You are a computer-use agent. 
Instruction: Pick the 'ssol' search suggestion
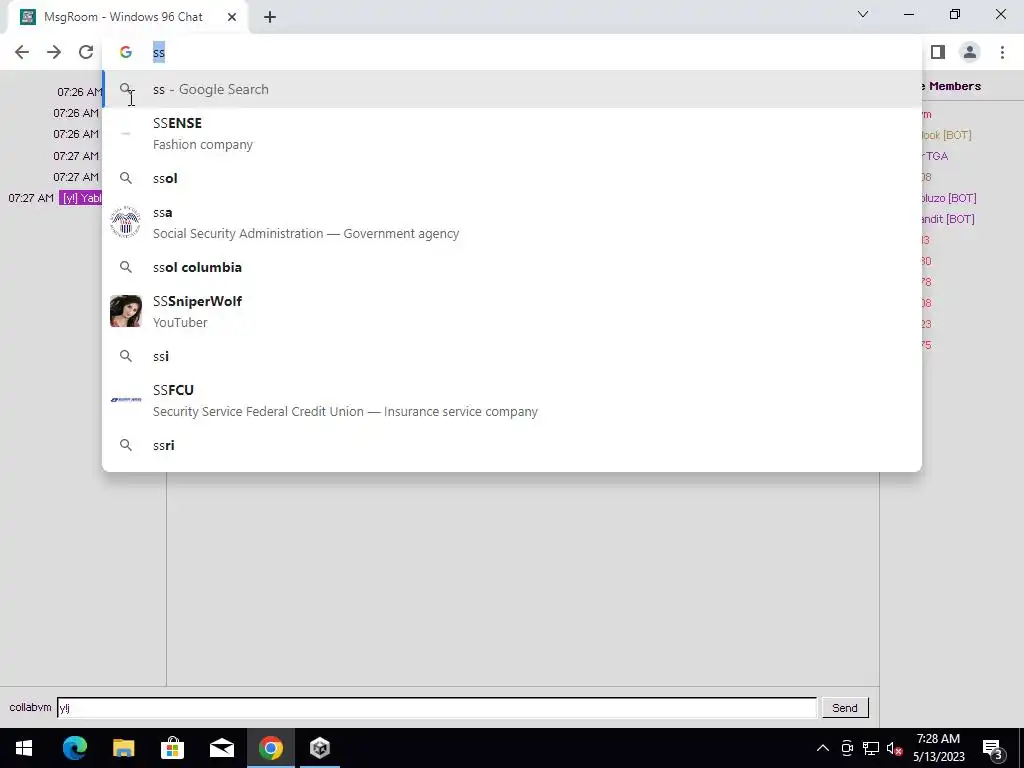pos(512,178)
